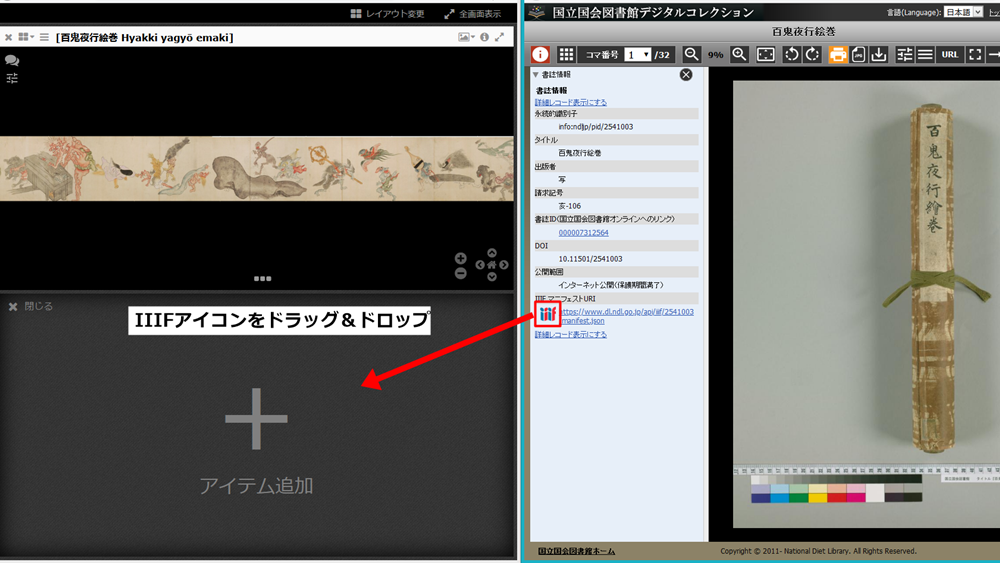Open the コマ番号 frame number dropdown
Viewport: 1000px width, 563px height.
pyautogui.click(x=637, y=55)
